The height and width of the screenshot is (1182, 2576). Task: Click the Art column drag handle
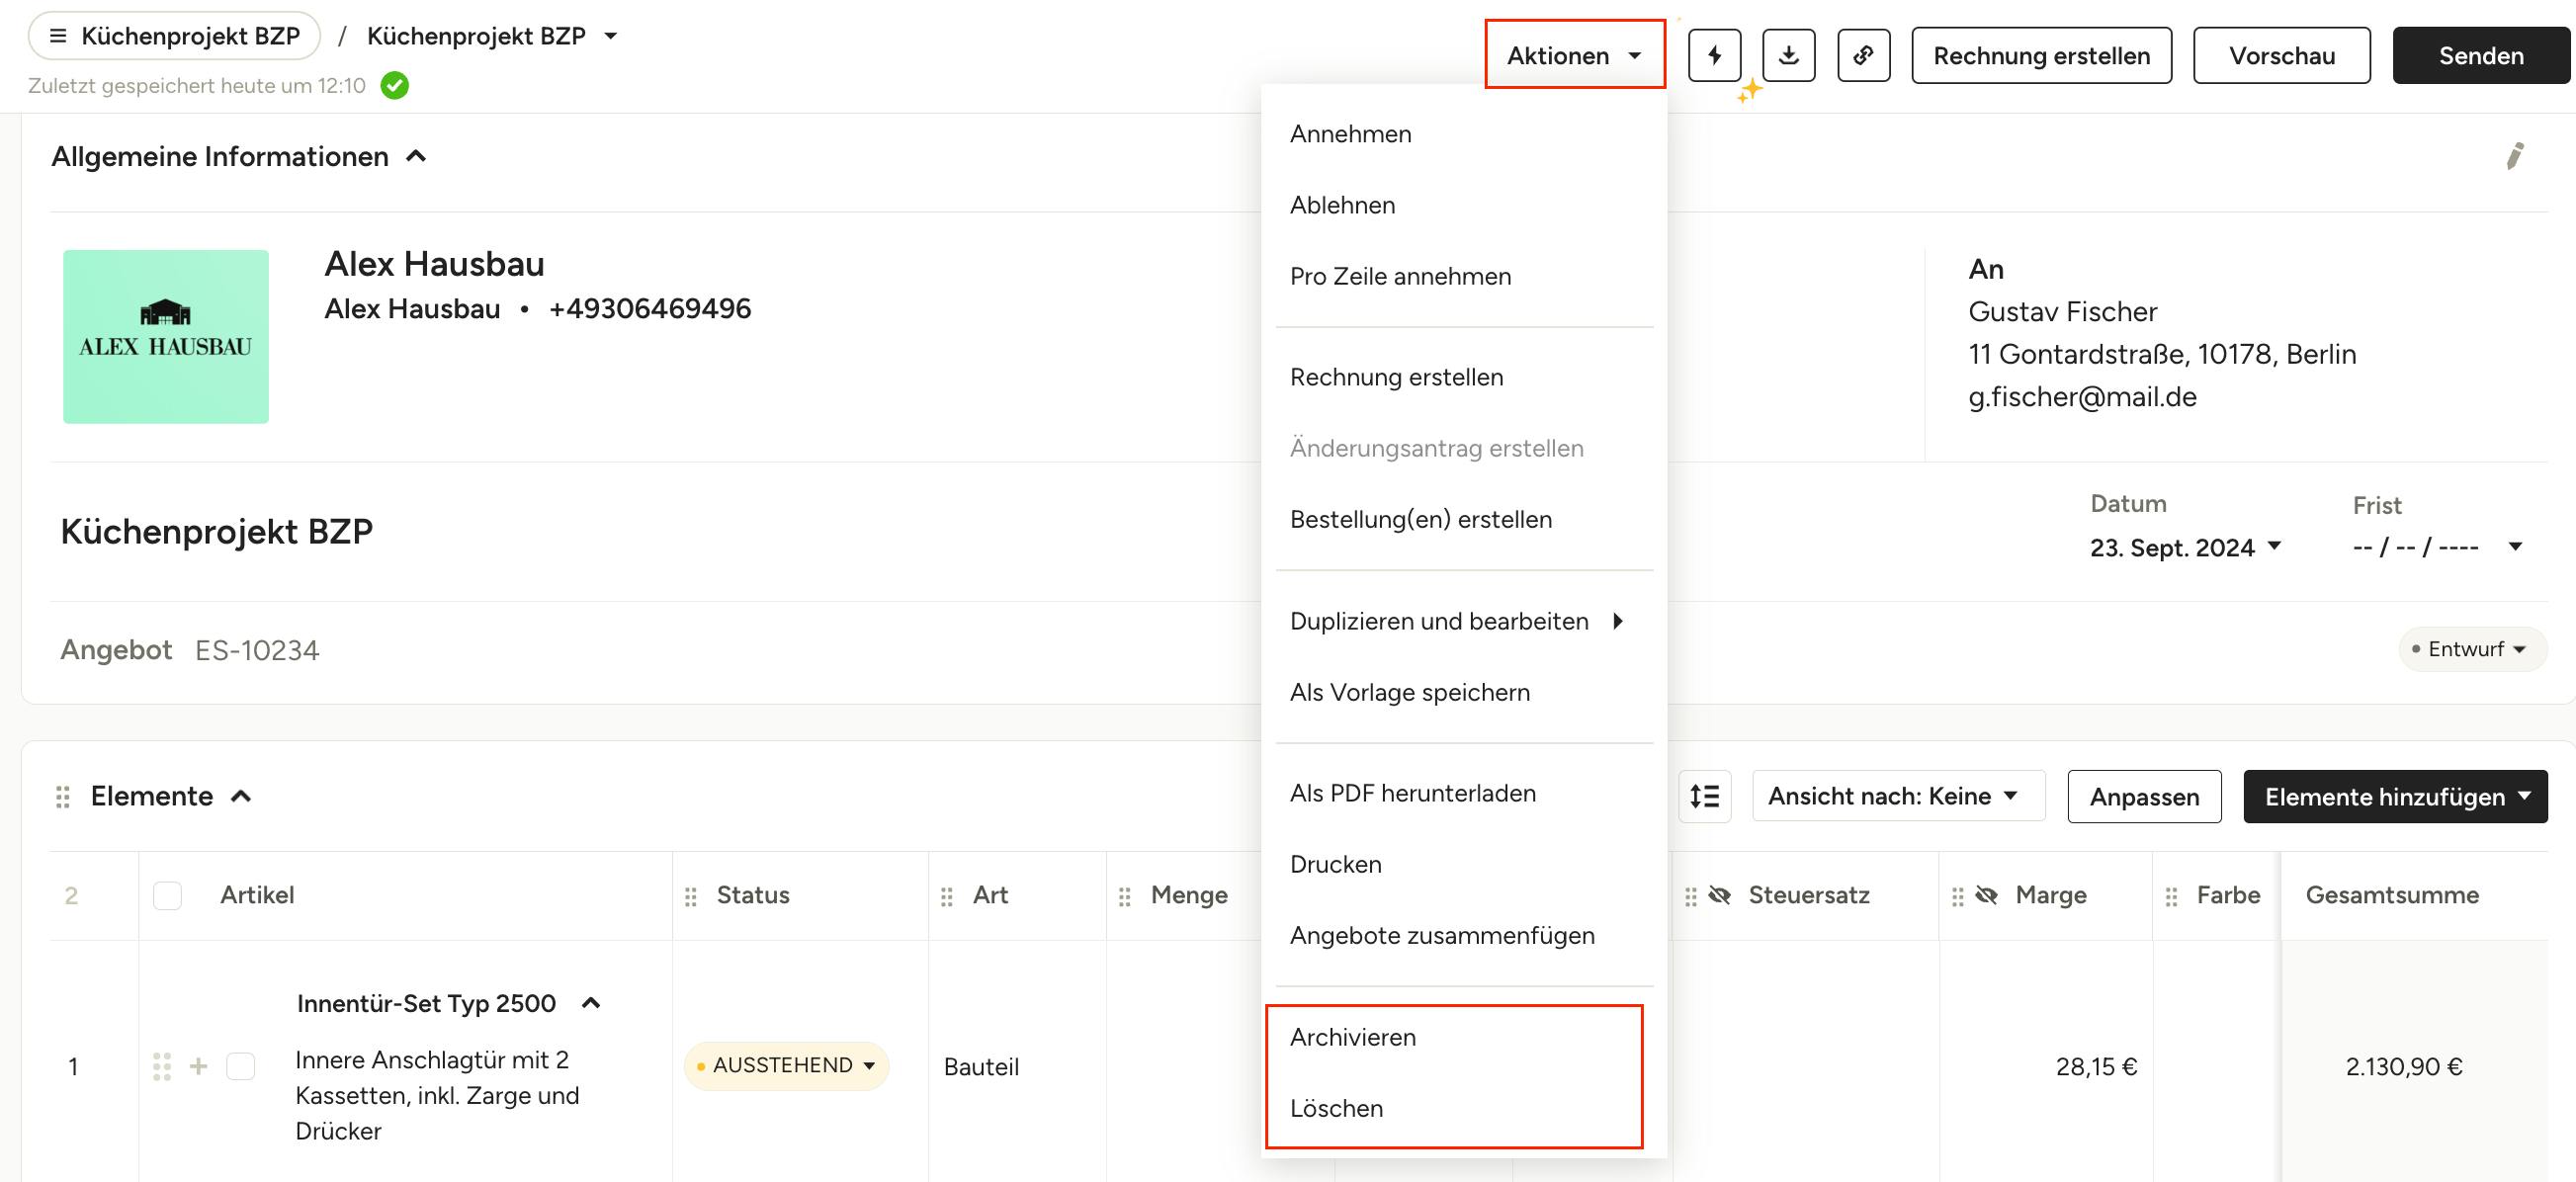946,896
